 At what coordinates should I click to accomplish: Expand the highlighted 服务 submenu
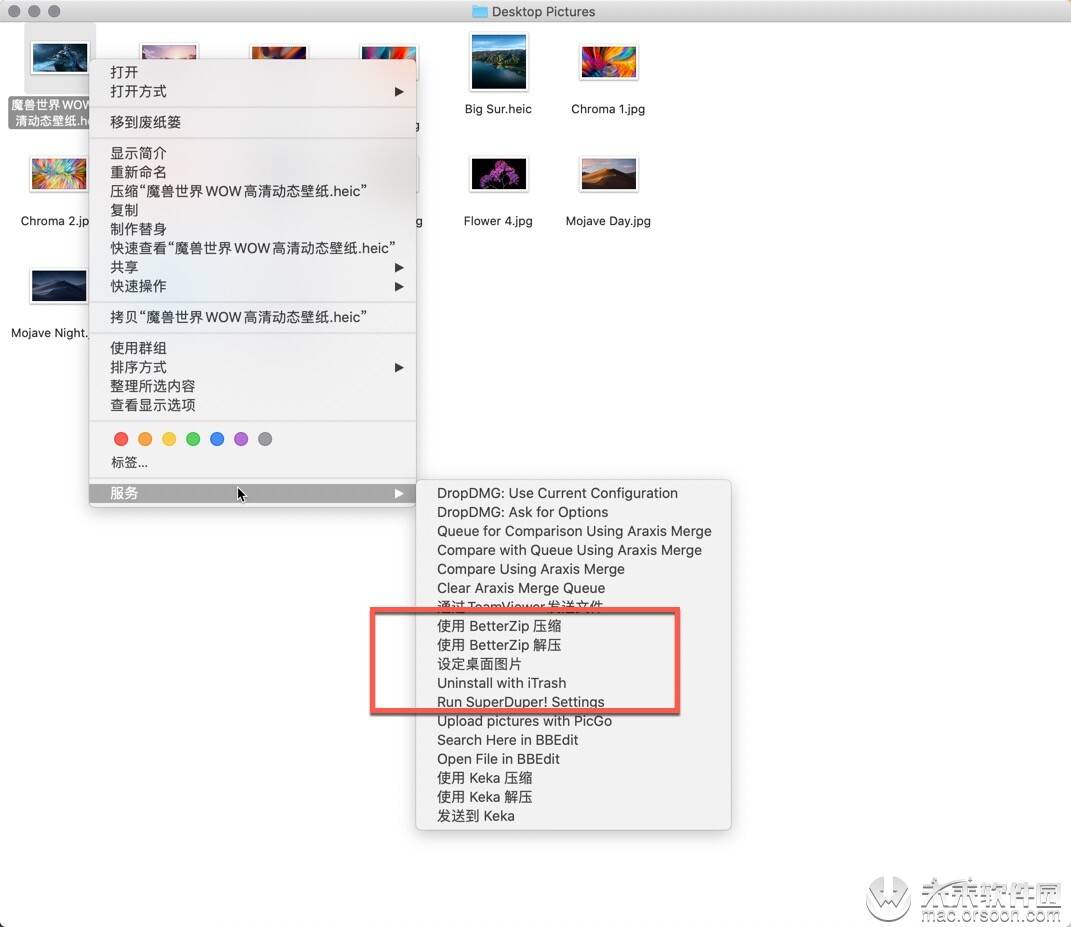point(253,493)
